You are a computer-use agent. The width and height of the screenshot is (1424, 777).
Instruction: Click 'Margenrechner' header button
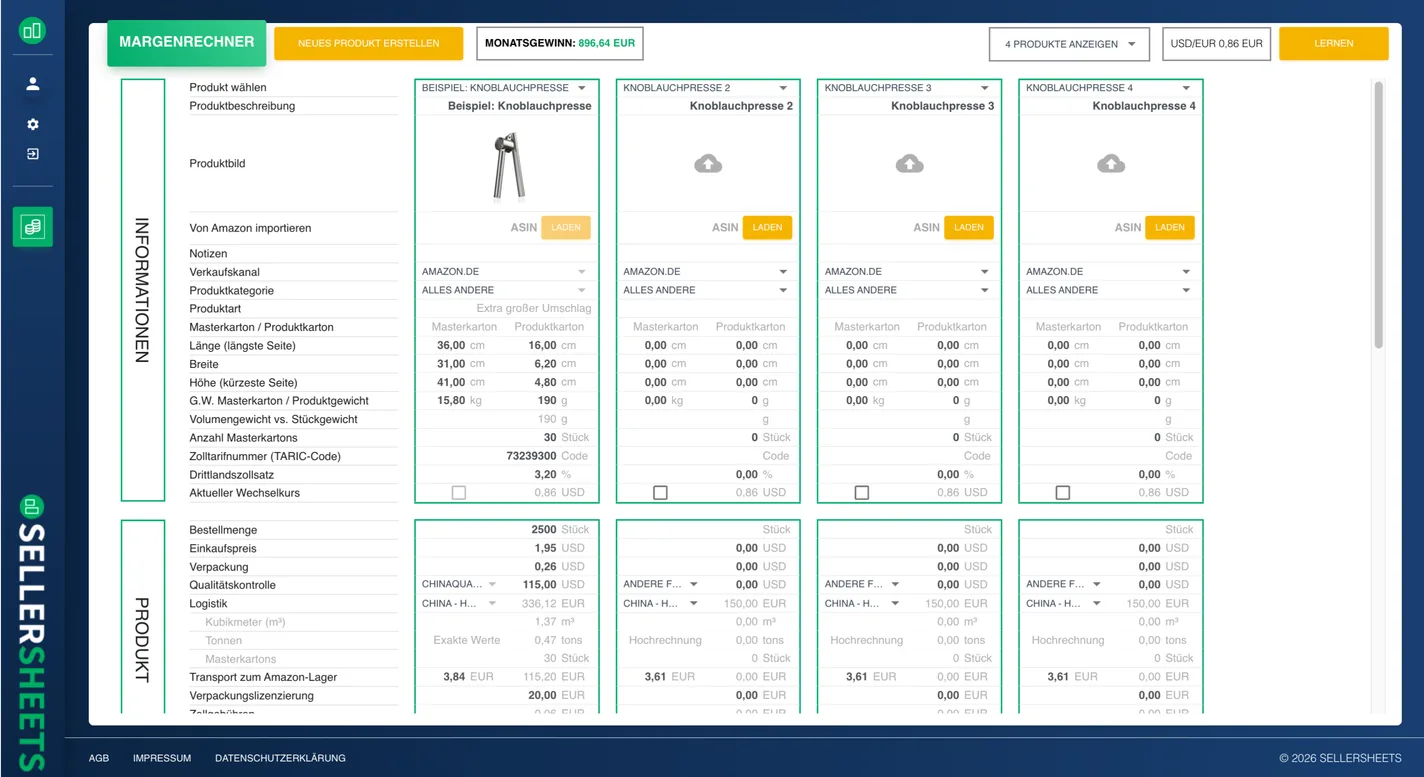(x=187, y=43)
